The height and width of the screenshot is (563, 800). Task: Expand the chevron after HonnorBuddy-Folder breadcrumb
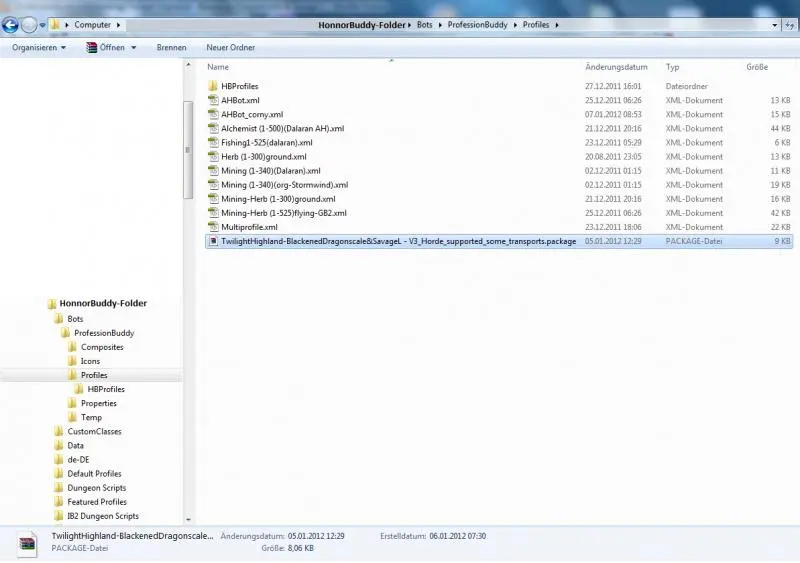coord(410,25)
